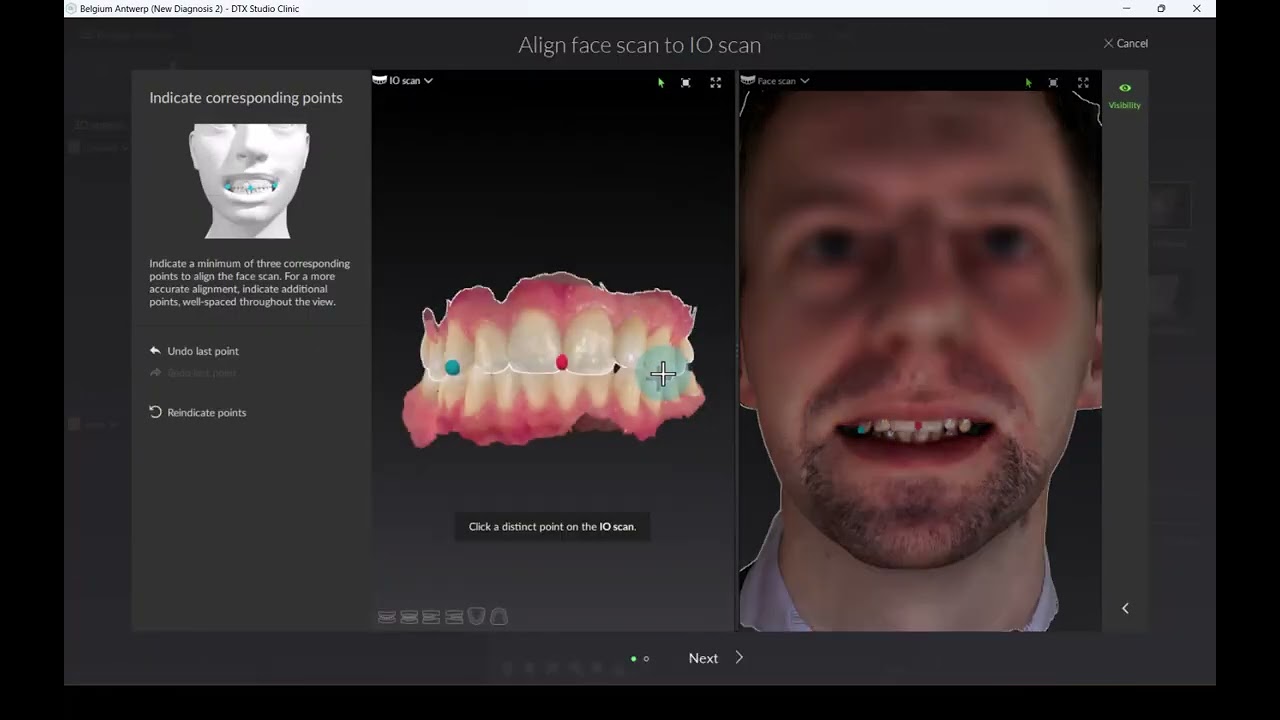Click the DTX Studio Clinic app icon in title bar
Image resolution: width=1280 pixels, height=720 pixels.
(71, 9)
